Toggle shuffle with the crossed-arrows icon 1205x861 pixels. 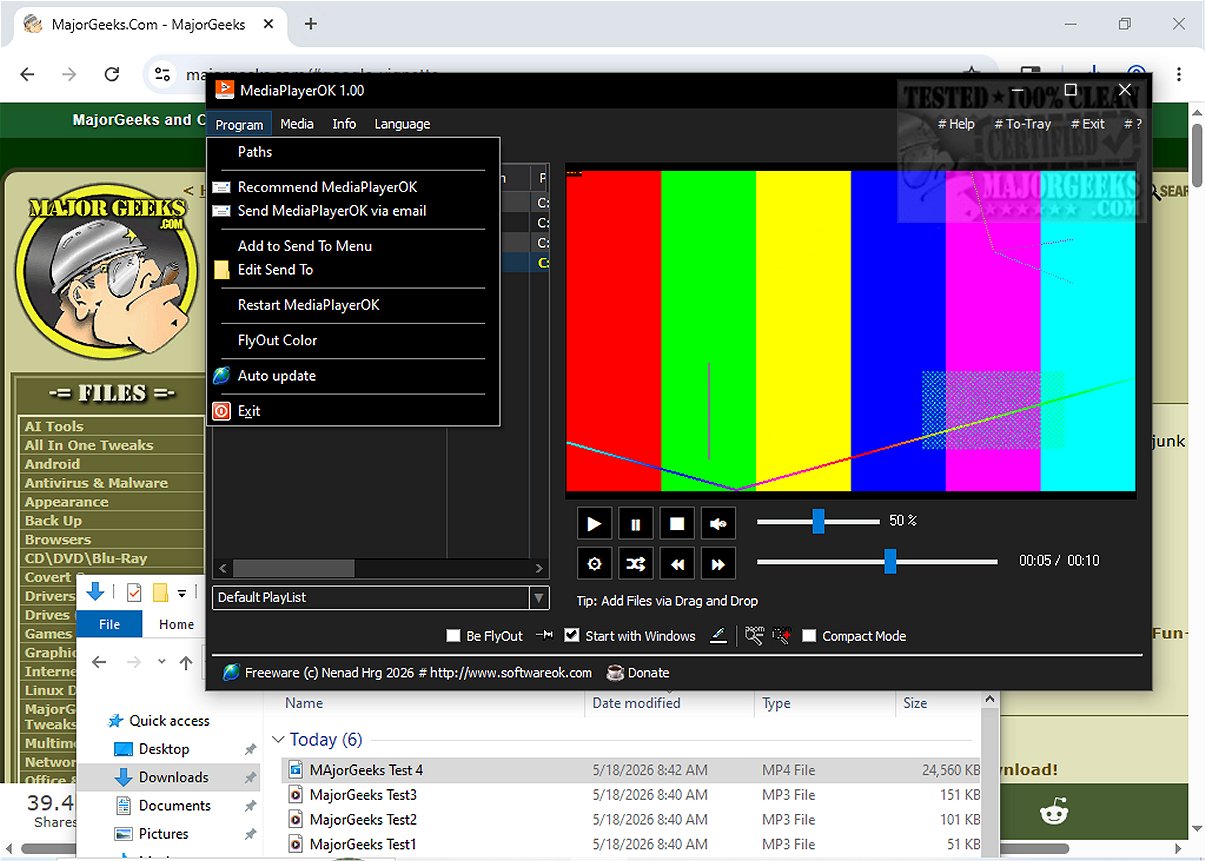coord(636,564)
